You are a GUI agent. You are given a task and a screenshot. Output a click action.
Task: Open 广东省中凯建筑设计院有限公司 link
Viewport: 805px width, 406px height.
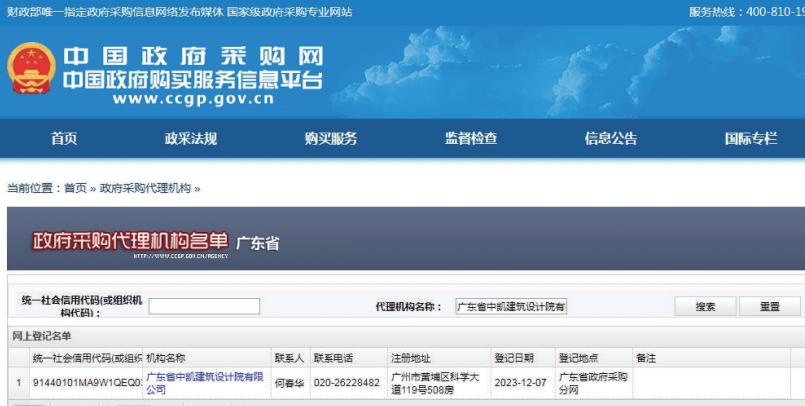coord(205,383)
